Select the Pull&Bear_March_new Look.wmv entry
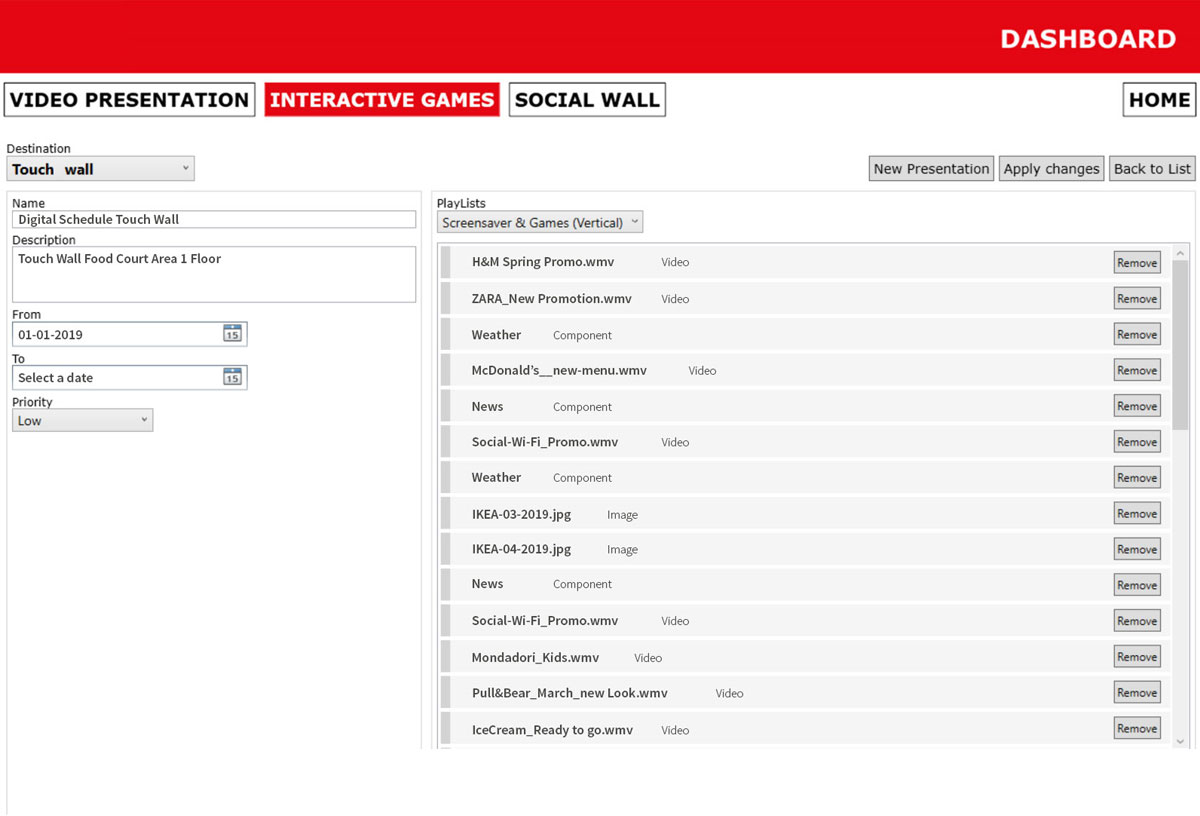 click(x=805, y=692)
